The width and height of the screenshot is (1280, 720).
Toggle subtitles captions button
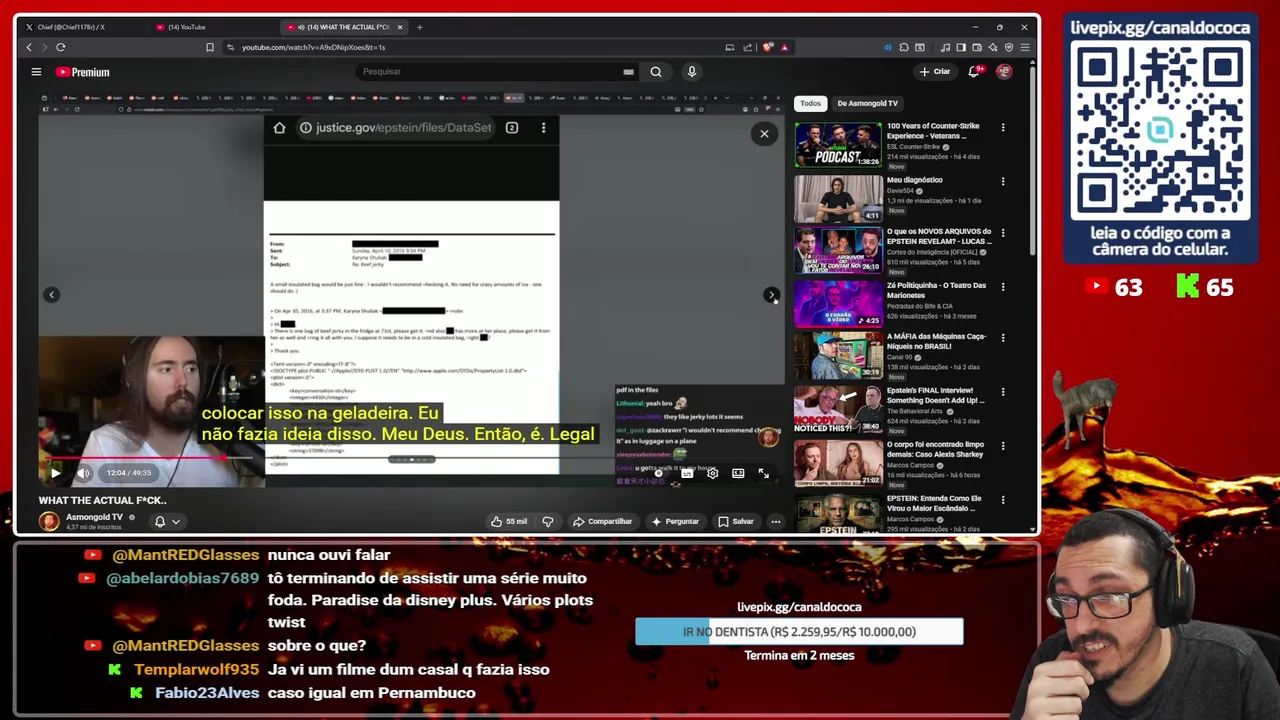[687, 473]
